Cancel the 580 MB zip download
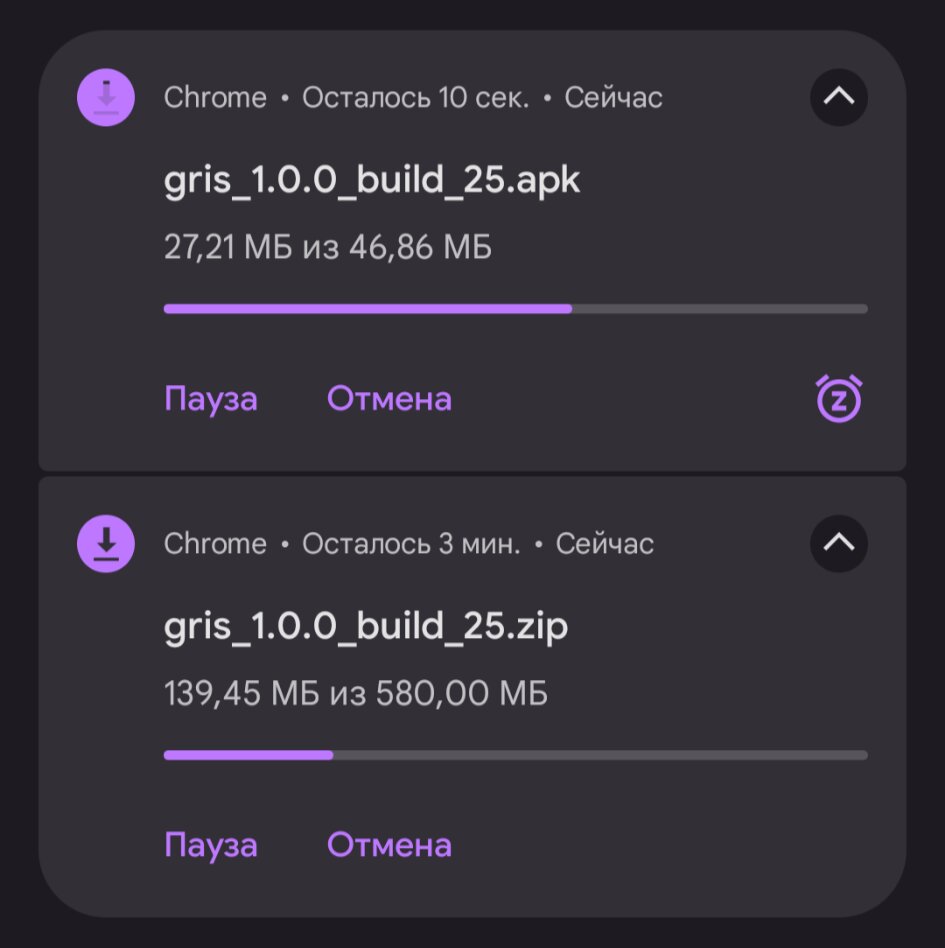The image size is (945, 948). (389, 845)
